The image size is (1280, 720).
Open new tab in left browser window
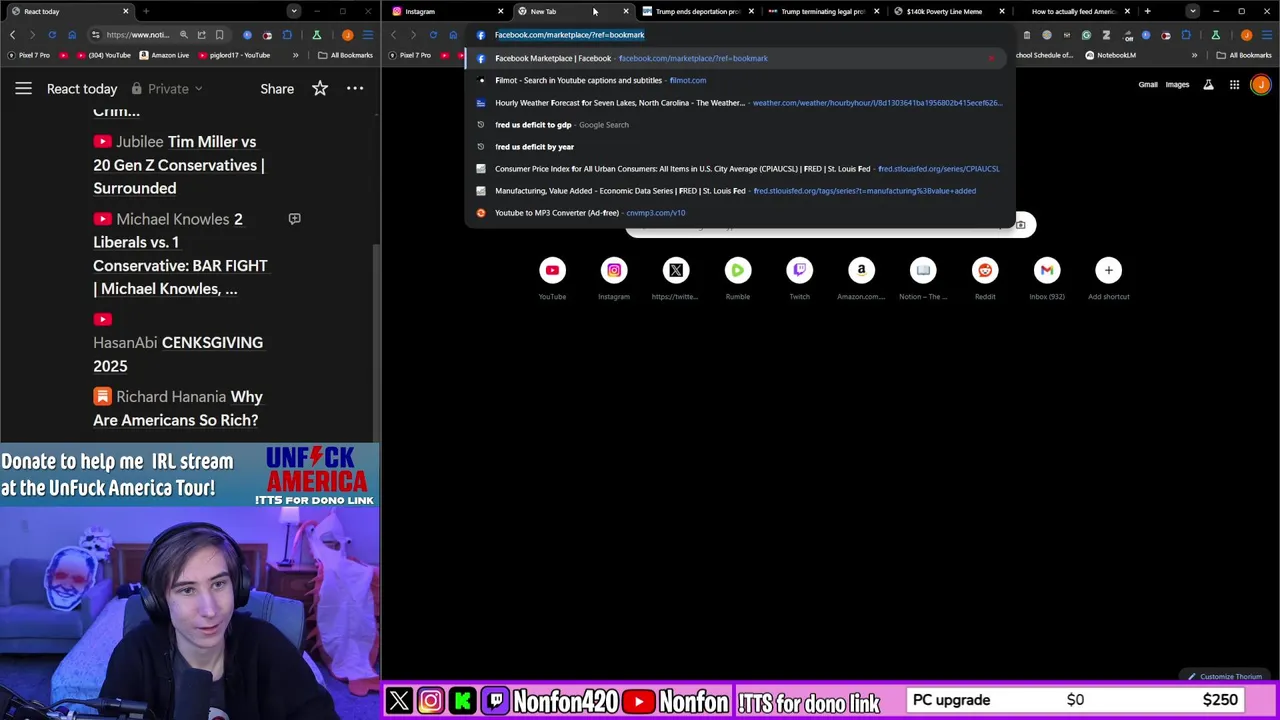146,11
